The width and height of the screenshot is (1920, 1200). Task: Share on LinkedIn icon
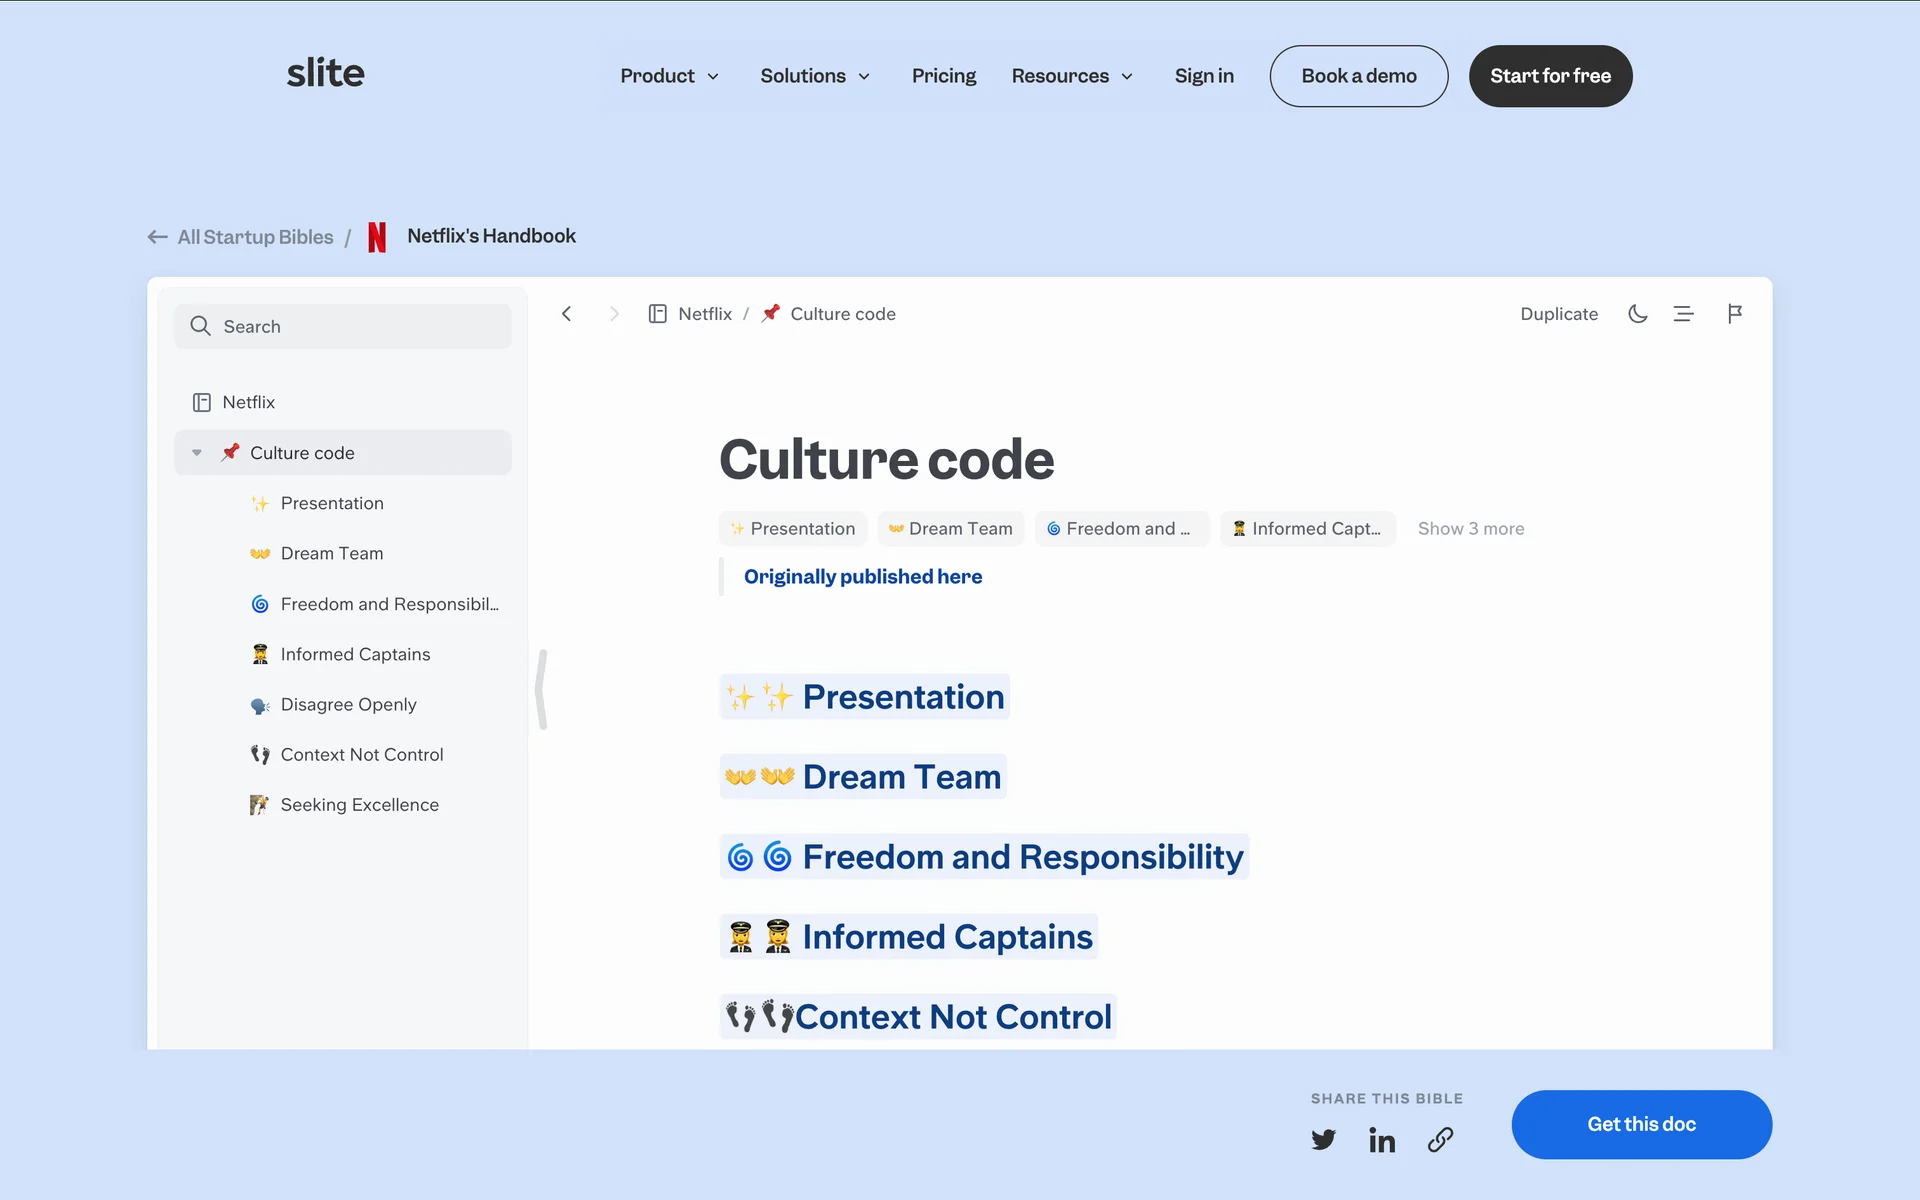[1381, 1140]
